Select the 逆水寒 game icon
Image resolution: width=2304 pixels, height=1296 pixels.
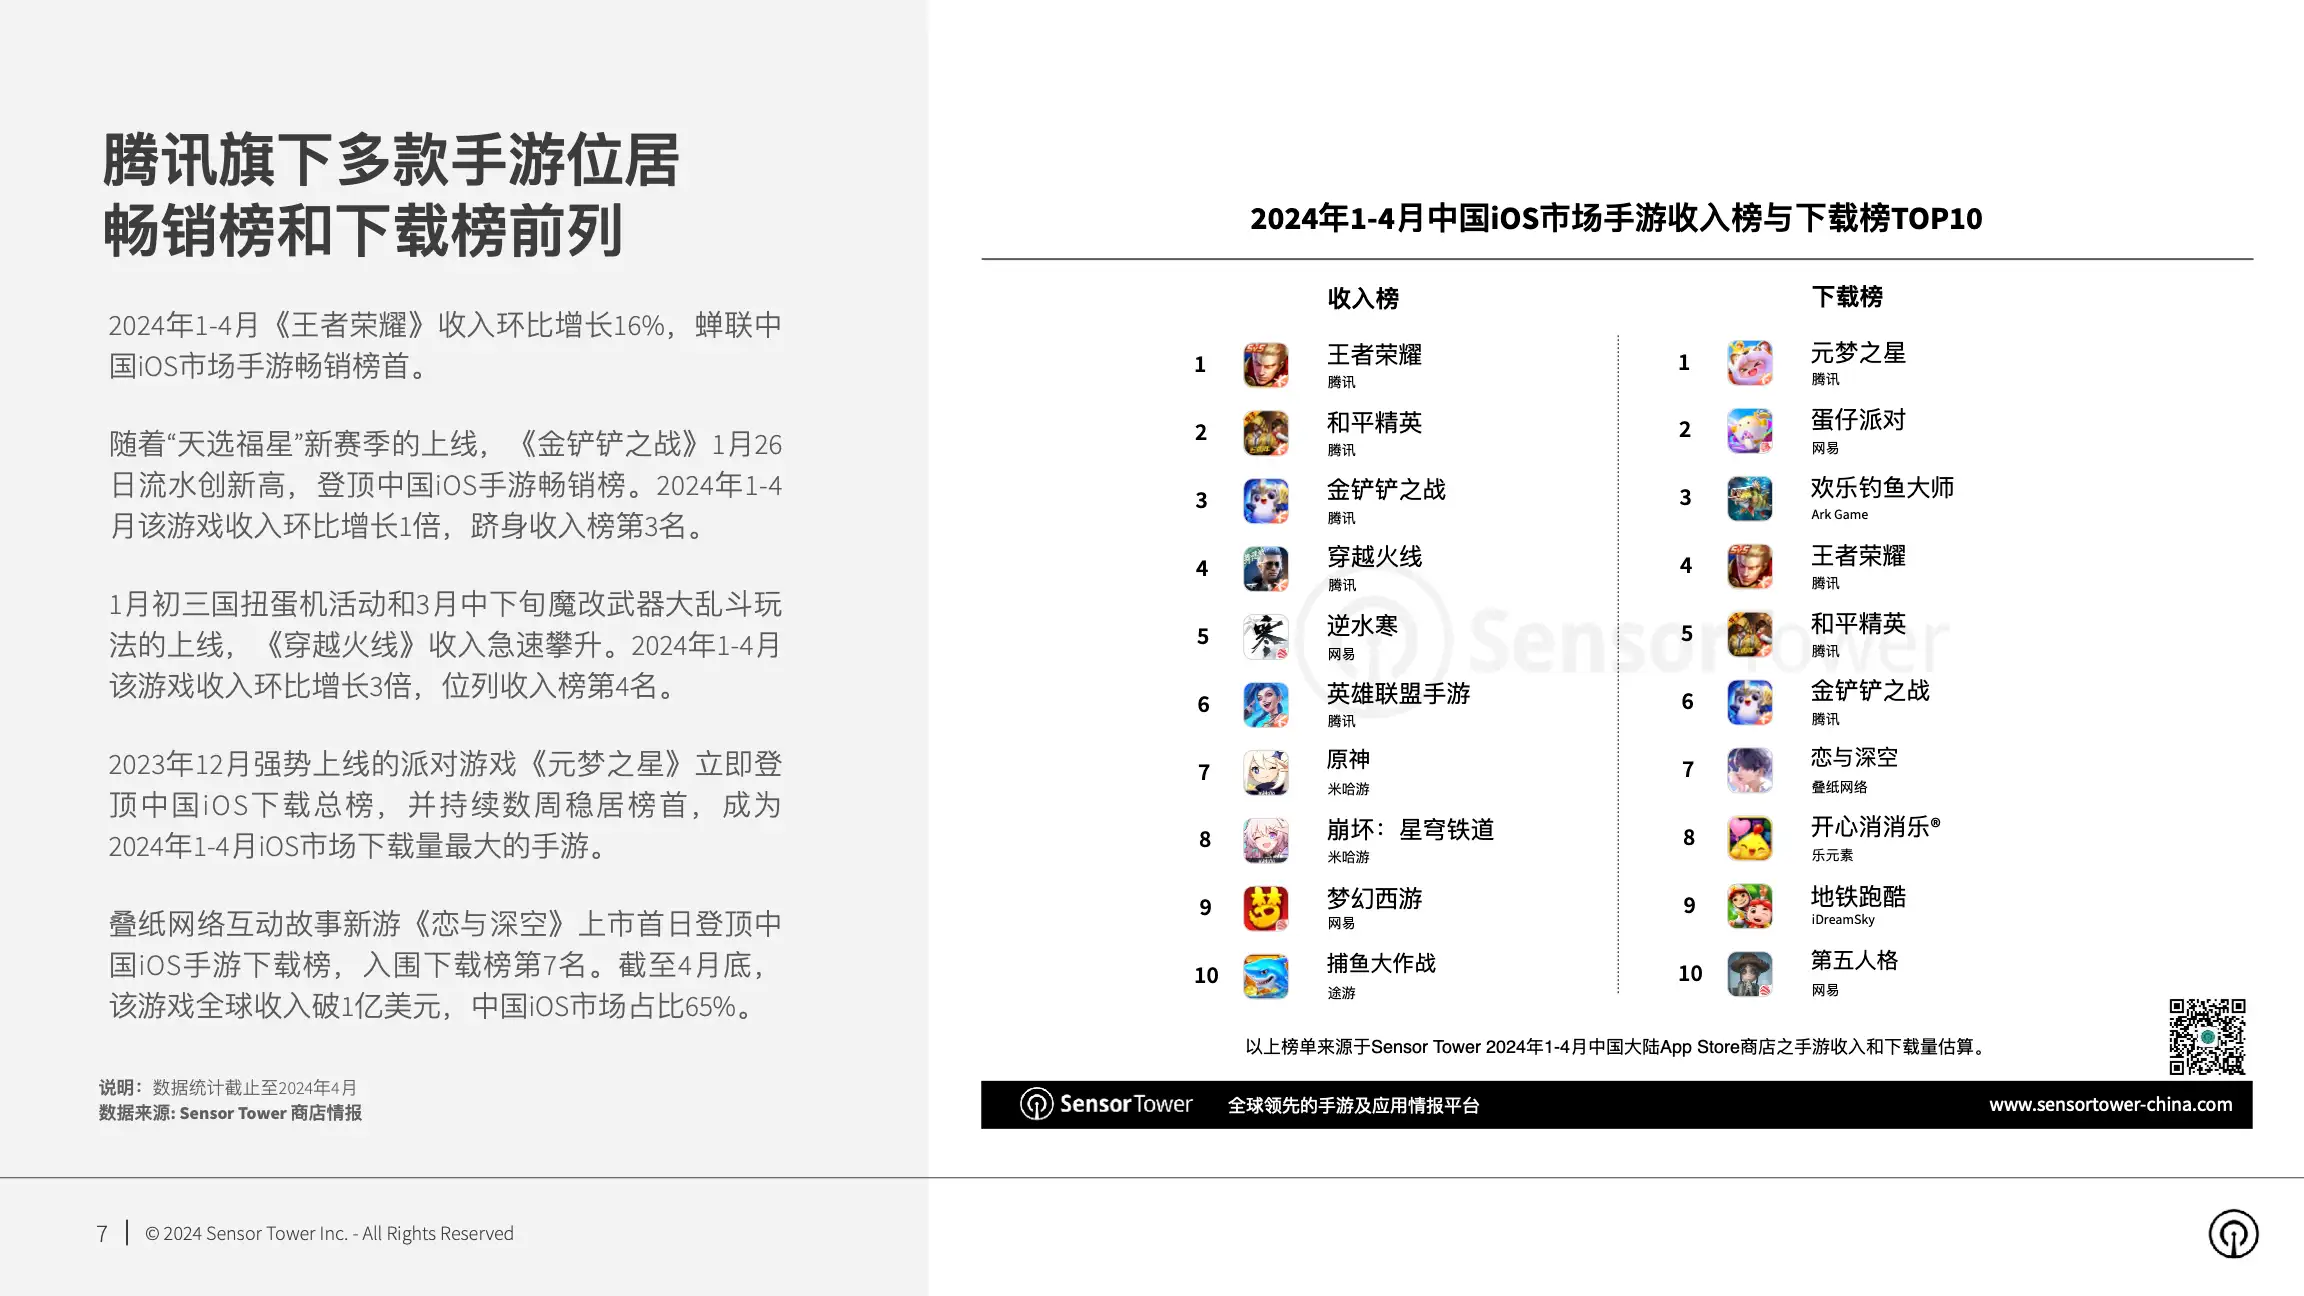(x=1265, y=637)
